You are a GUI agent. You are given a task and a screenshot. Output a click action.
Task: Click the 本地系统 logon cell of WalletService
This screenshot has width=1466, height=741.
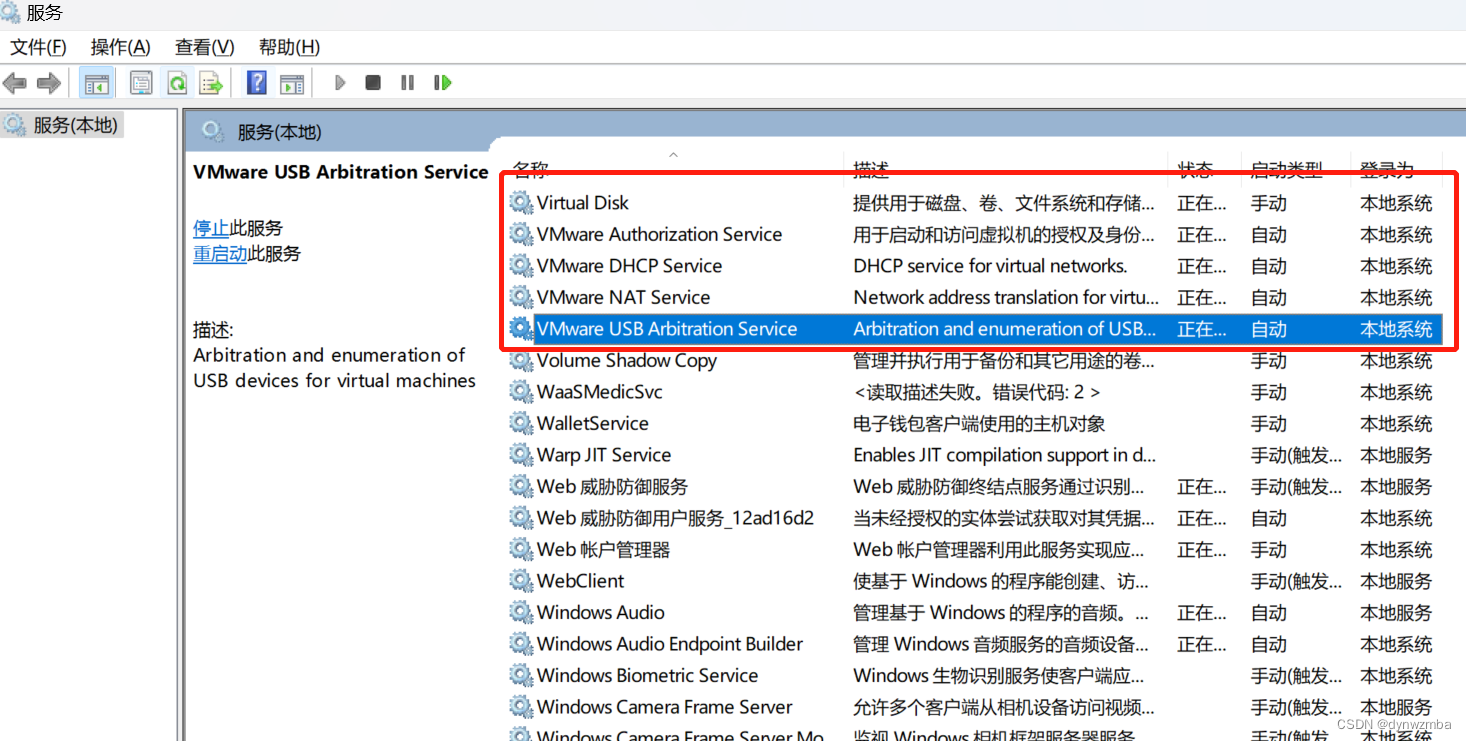coord(1396,423)
